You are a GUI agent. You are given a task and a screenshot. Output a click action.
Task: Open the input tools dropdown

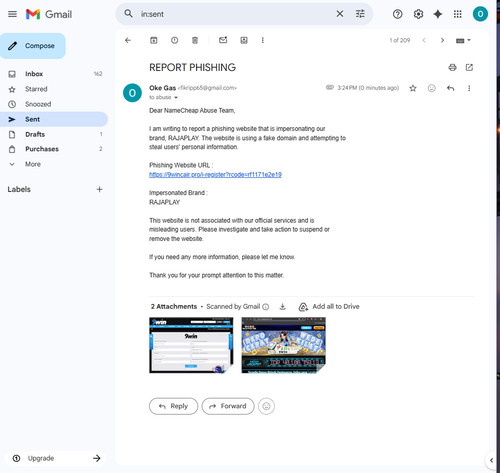(463, 40)
